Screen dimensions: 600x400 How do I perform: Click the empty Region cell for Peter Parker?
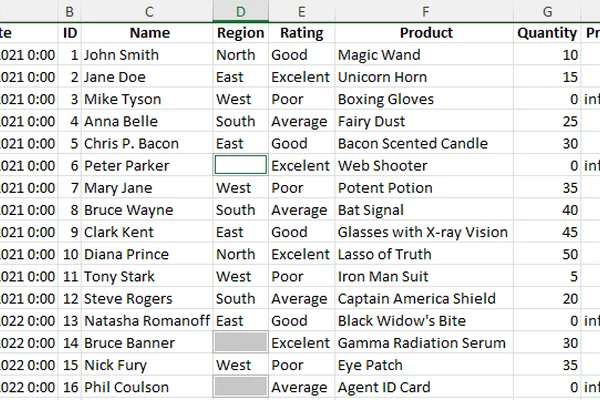coord(241,165)
